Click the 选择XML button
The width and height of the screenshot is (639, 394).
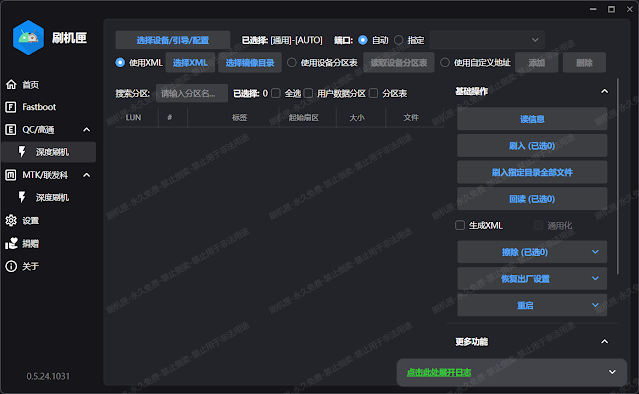190,62
